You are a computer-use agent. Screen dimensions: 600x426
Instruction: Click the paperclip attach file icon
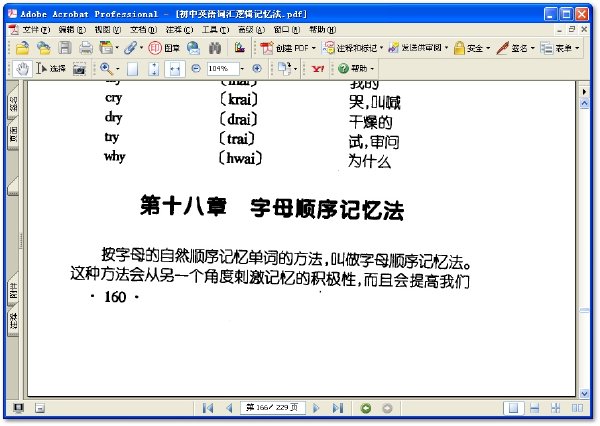[x=130, y=48]
